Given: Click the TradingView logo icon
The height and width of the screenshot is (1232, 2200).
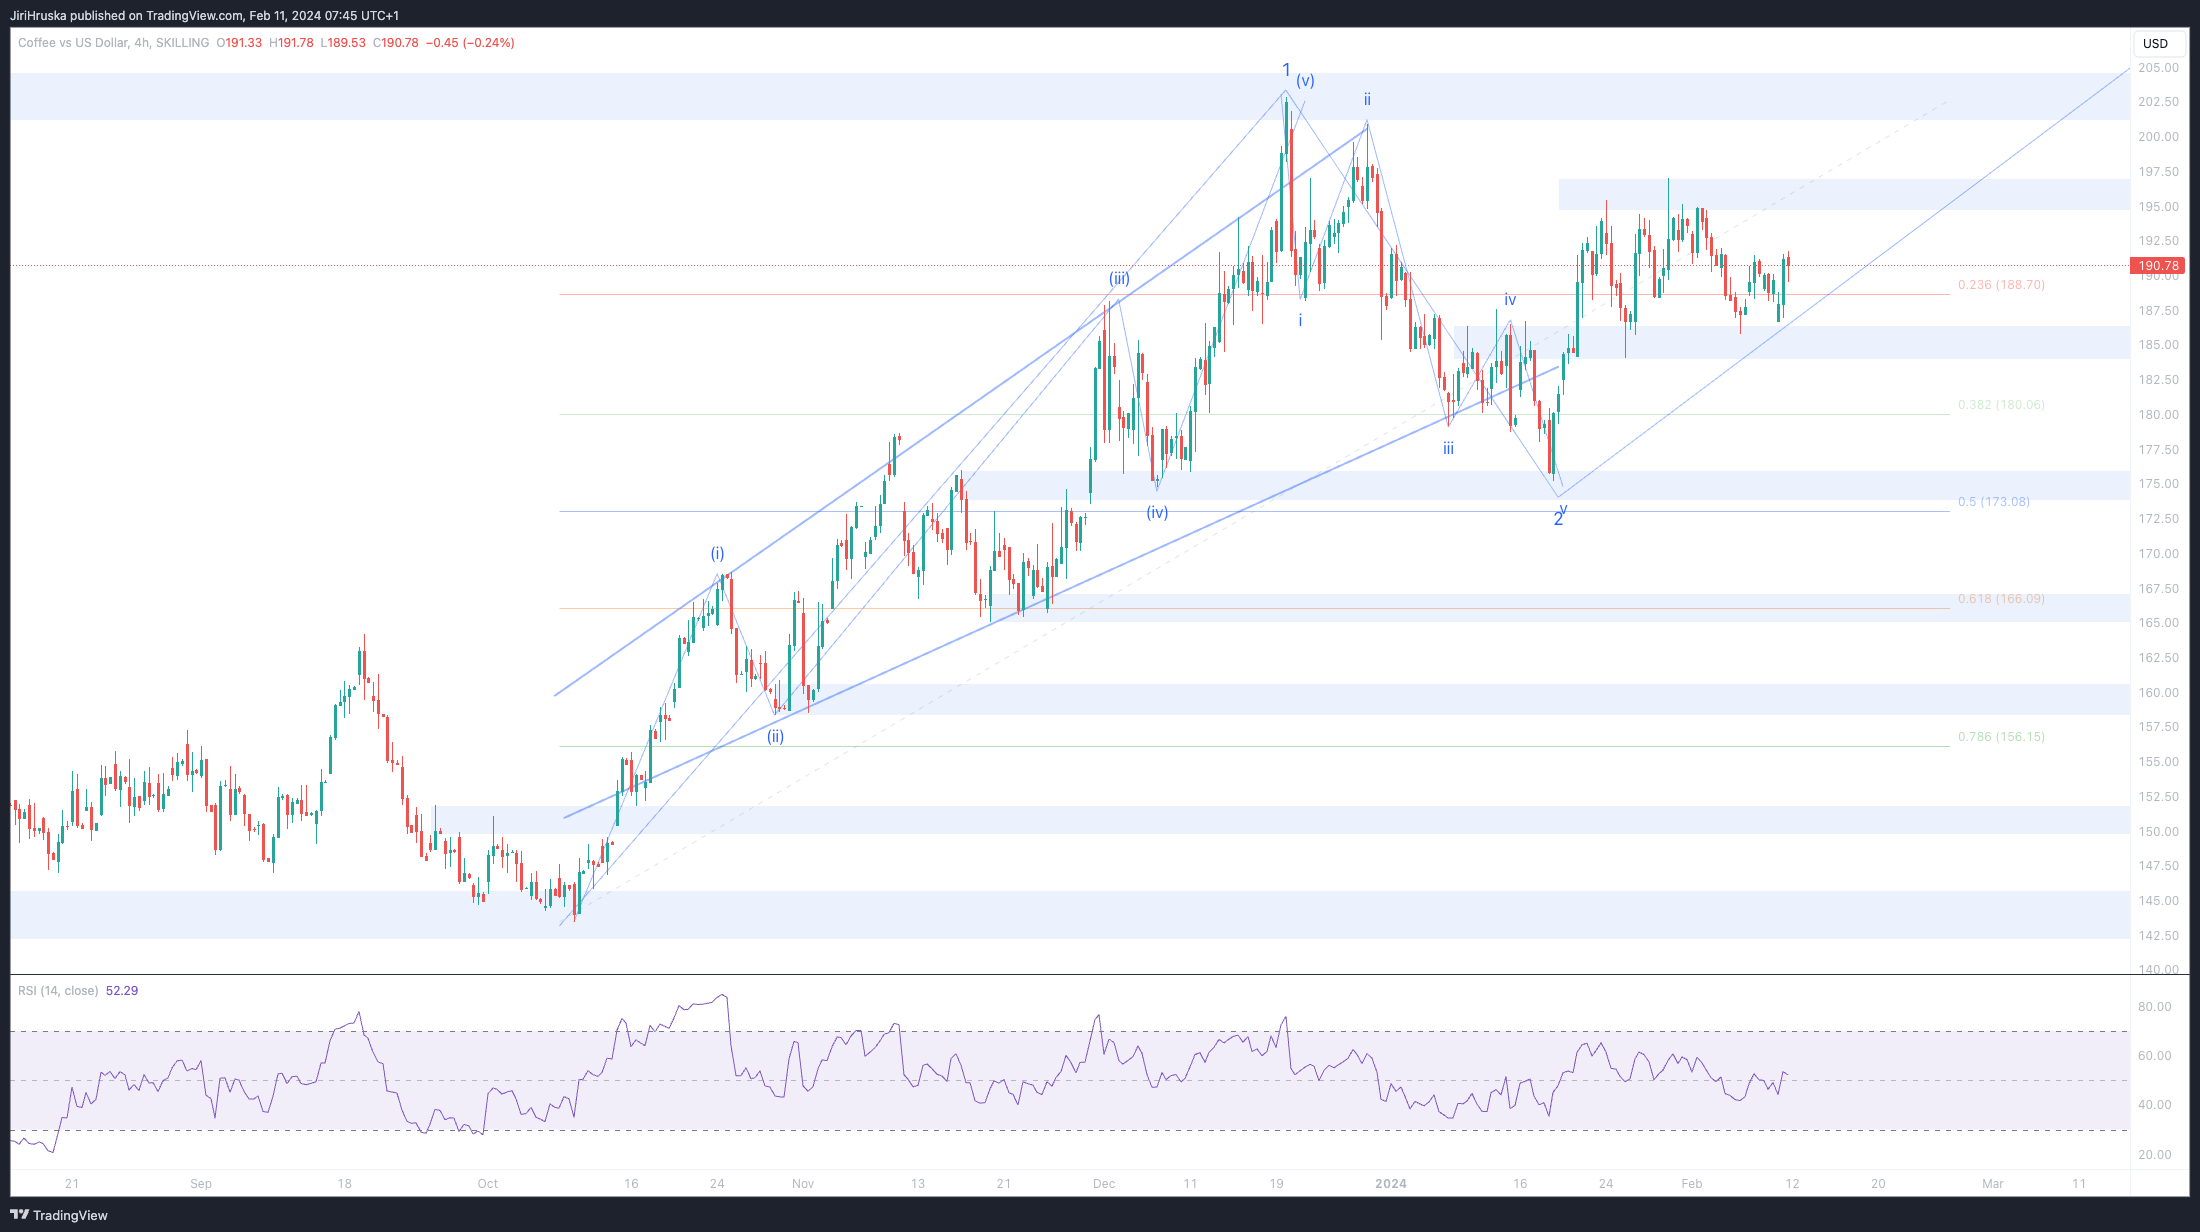Looking at the screenshot, I should 19,1215.
